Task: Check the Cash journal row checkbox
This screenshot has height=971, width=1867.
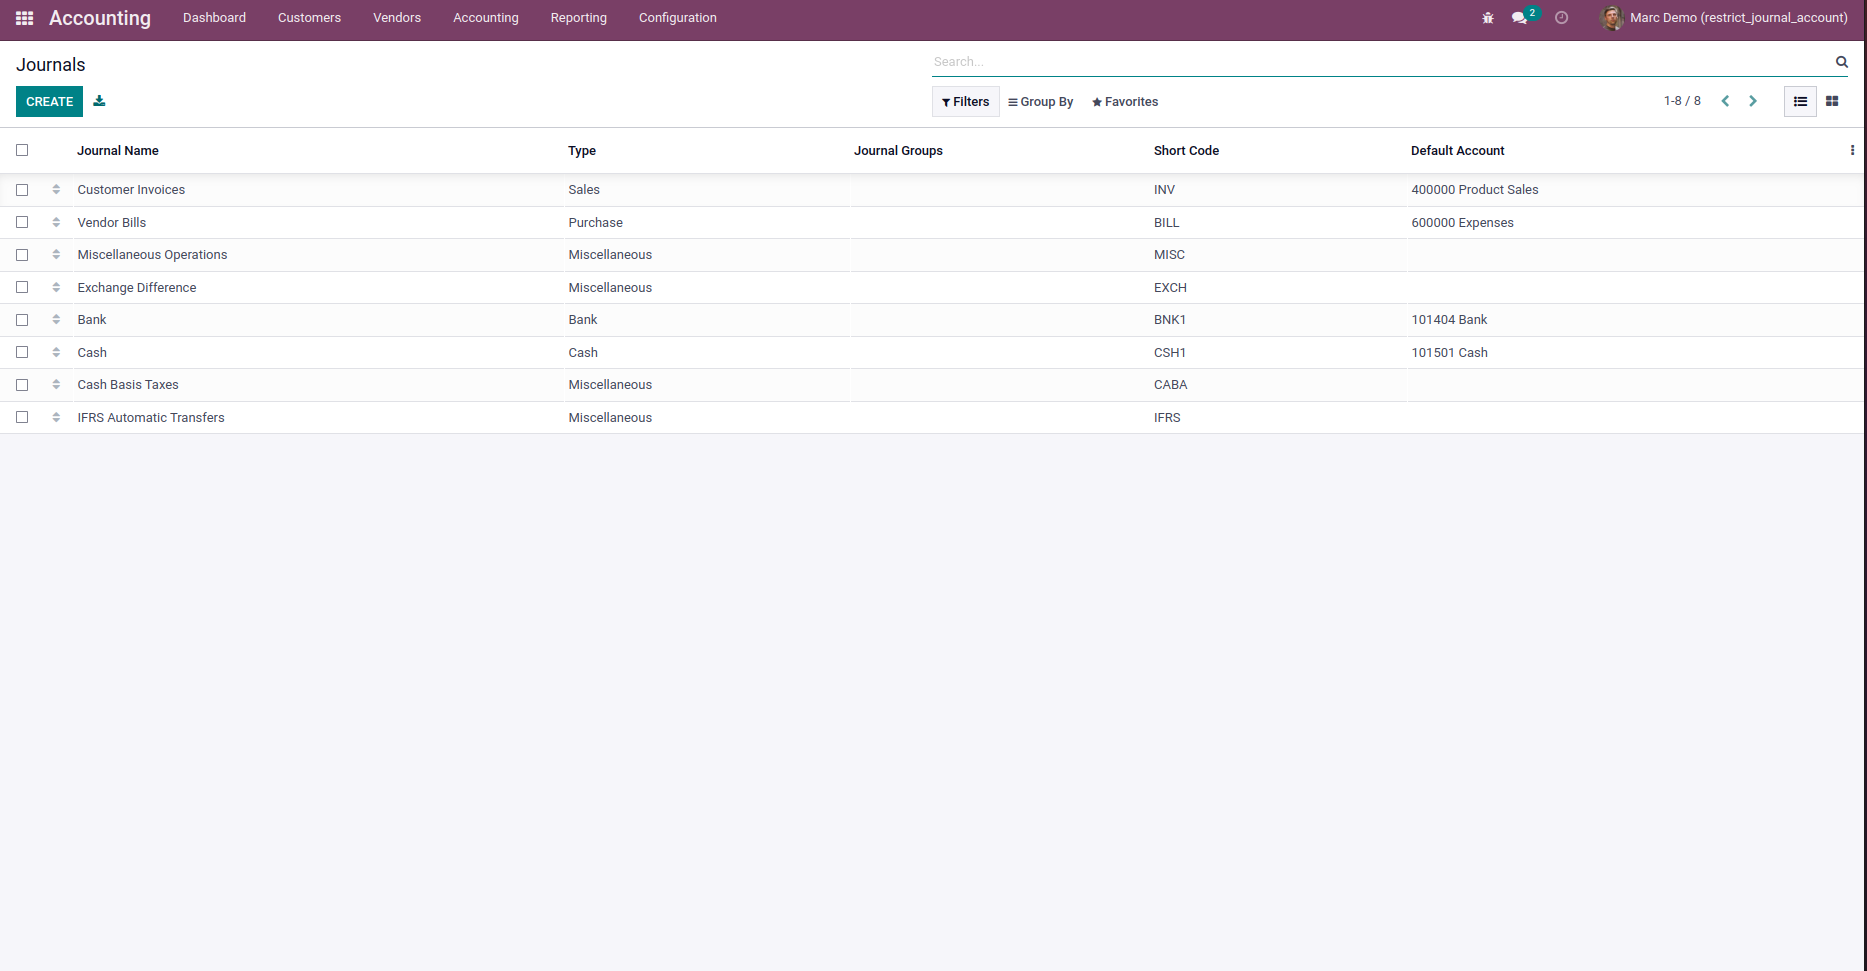Action: [x=22, y=352]
